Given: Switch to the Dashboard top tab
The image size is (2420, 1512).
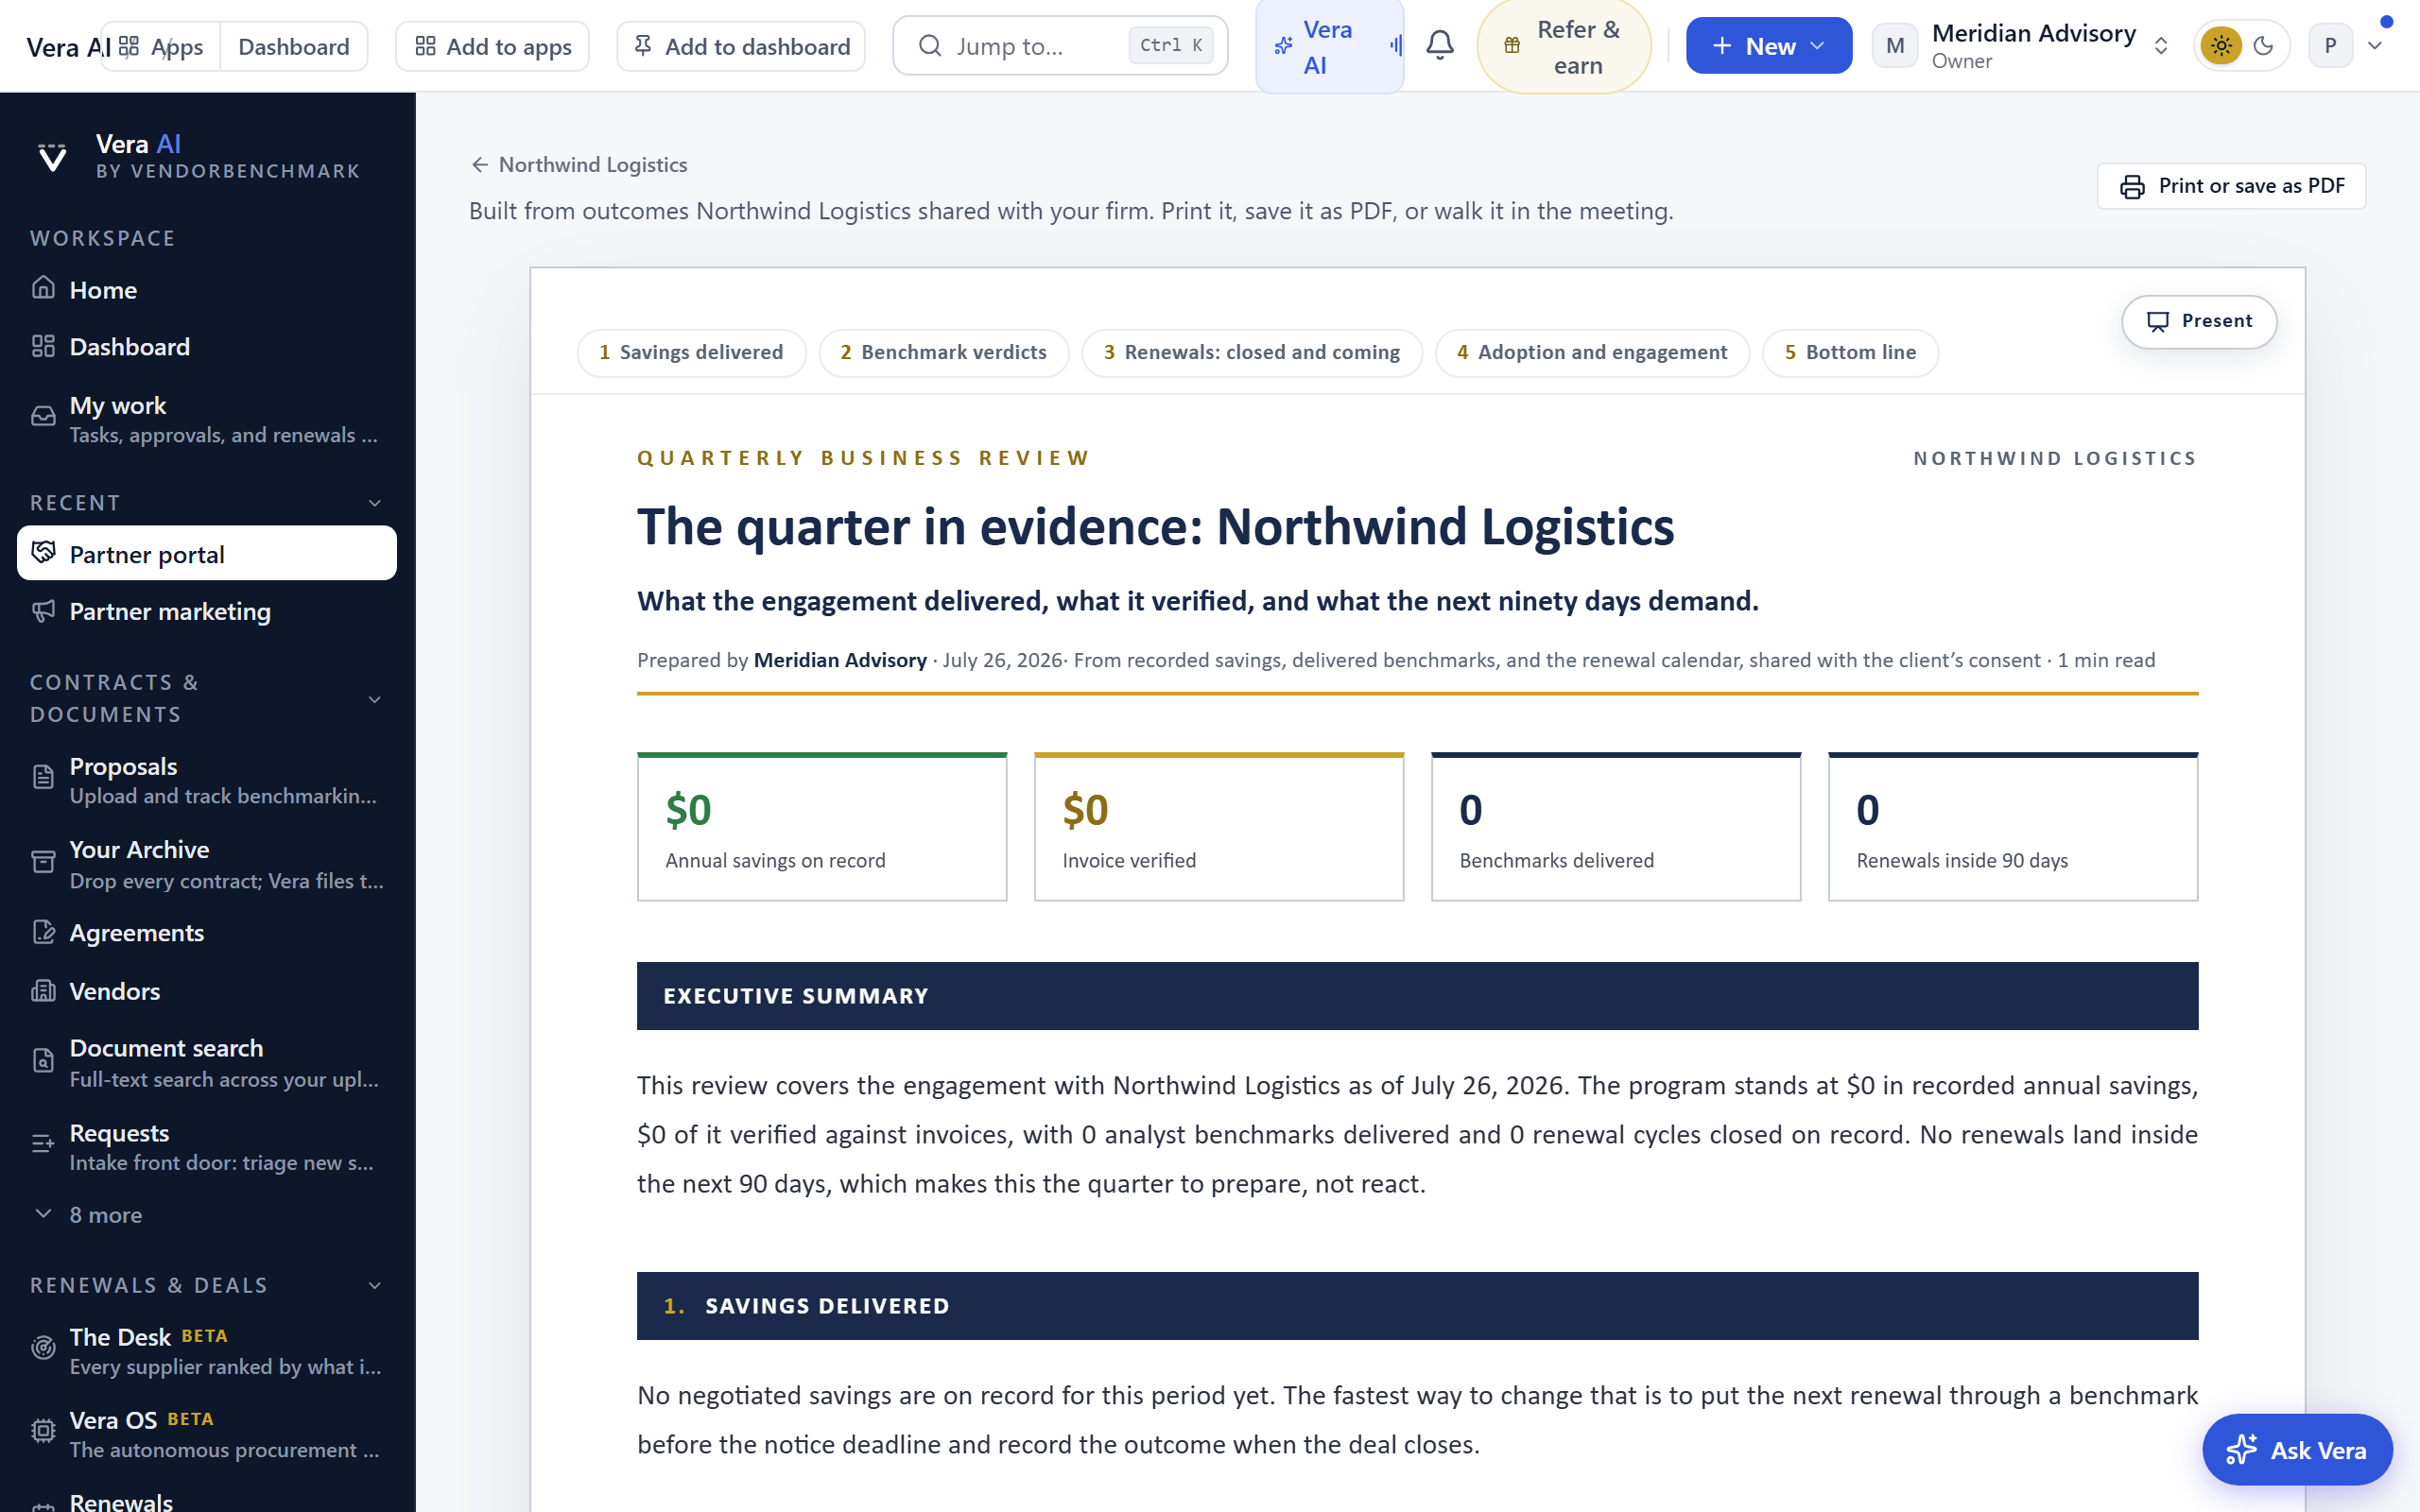Looking at the screenshot, I should (x=294, y=47).
